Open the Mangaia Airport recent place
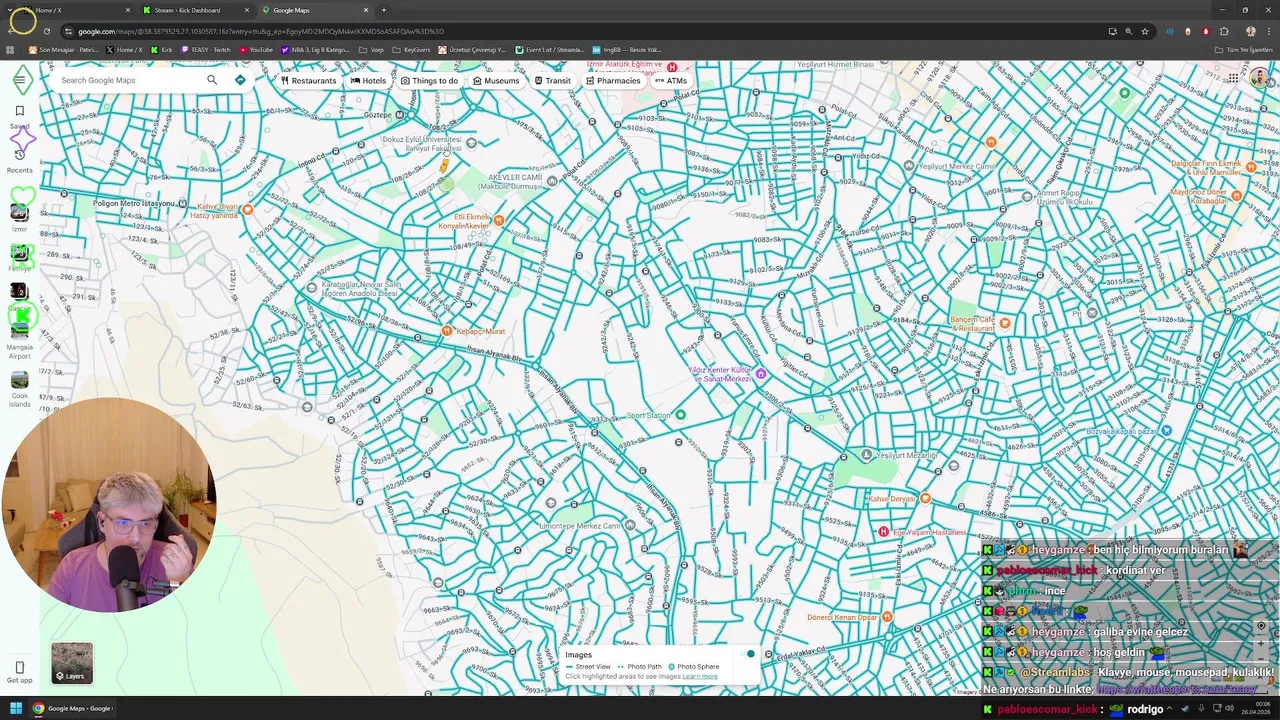Viewport: 1280px width, 720px height. [19, 330]
